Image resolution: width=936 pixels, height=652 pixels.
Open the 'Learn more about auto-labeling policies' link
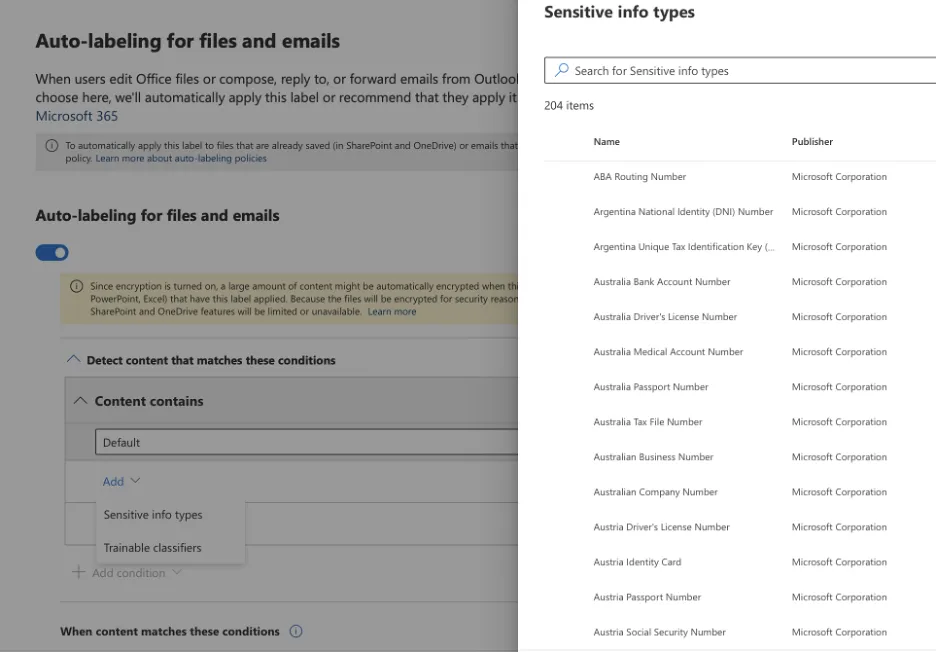(181, 158)
